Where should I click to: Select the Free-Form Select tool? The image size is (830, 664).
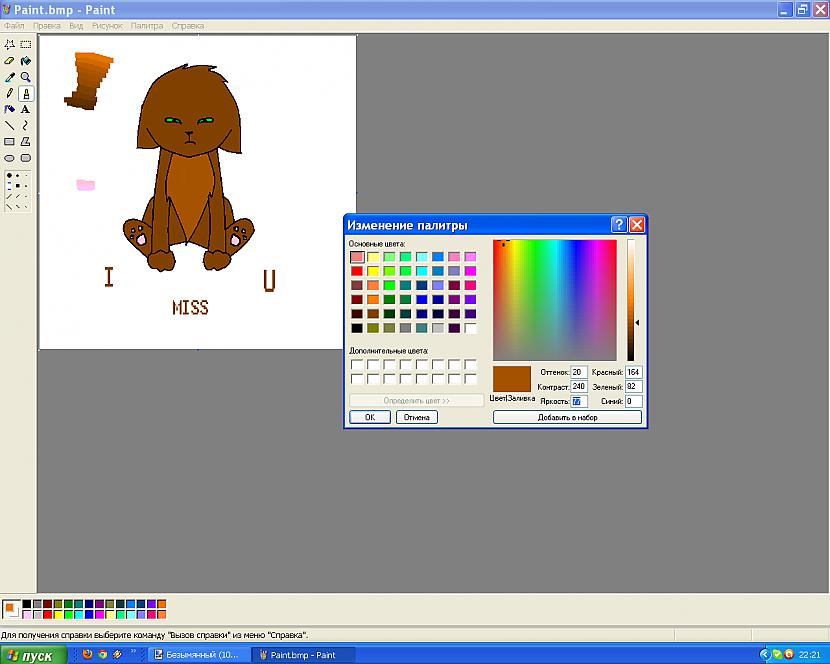click(x=10, y=44)
